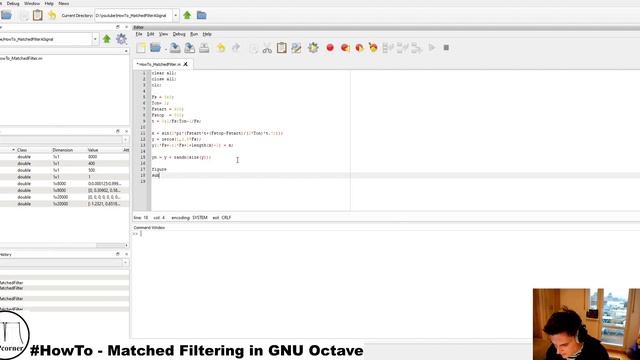
Task: Toggle breakpoint with red dot icon
Action: click(x=330, y=48)
